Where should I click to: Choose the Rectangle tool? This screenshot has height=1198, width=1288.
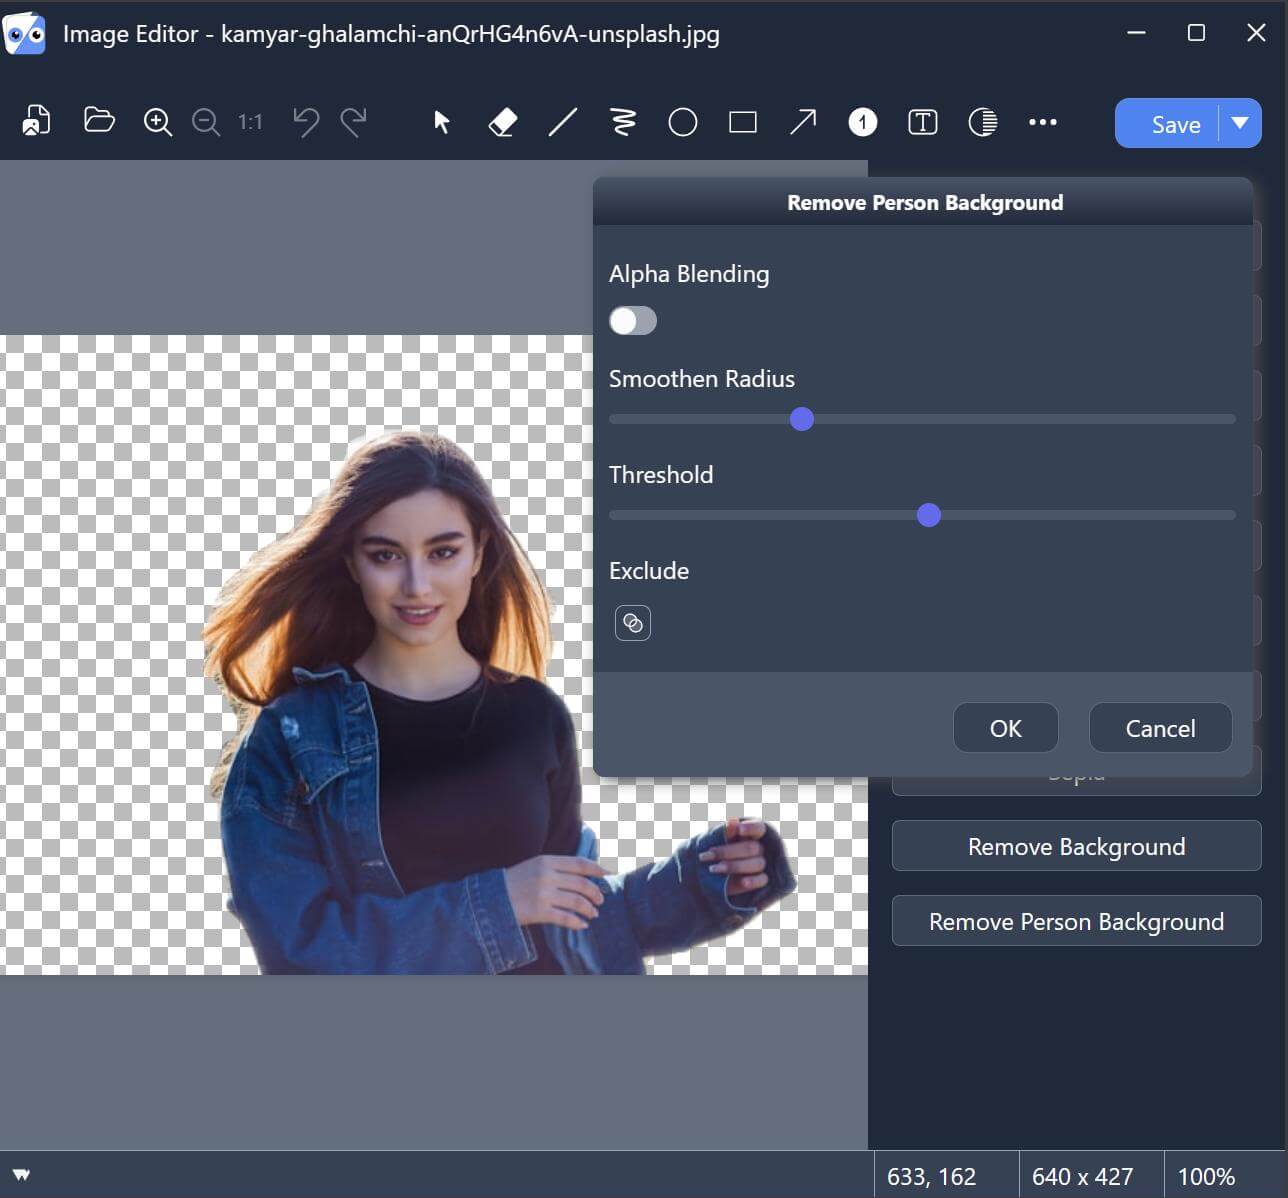(742, 122)
